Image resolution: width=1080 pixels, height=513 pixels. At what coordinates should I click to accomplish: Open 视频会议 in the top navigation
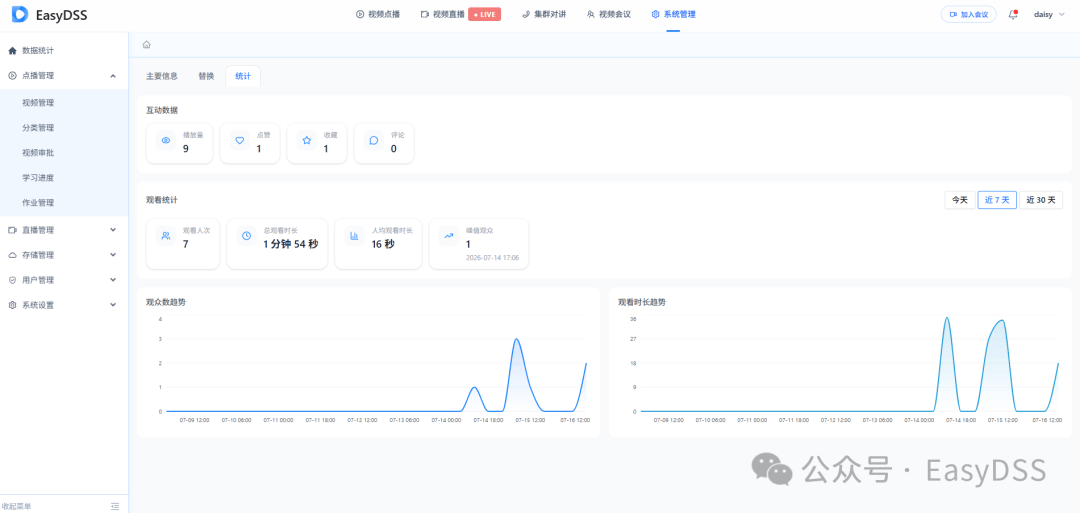(609, 14)
